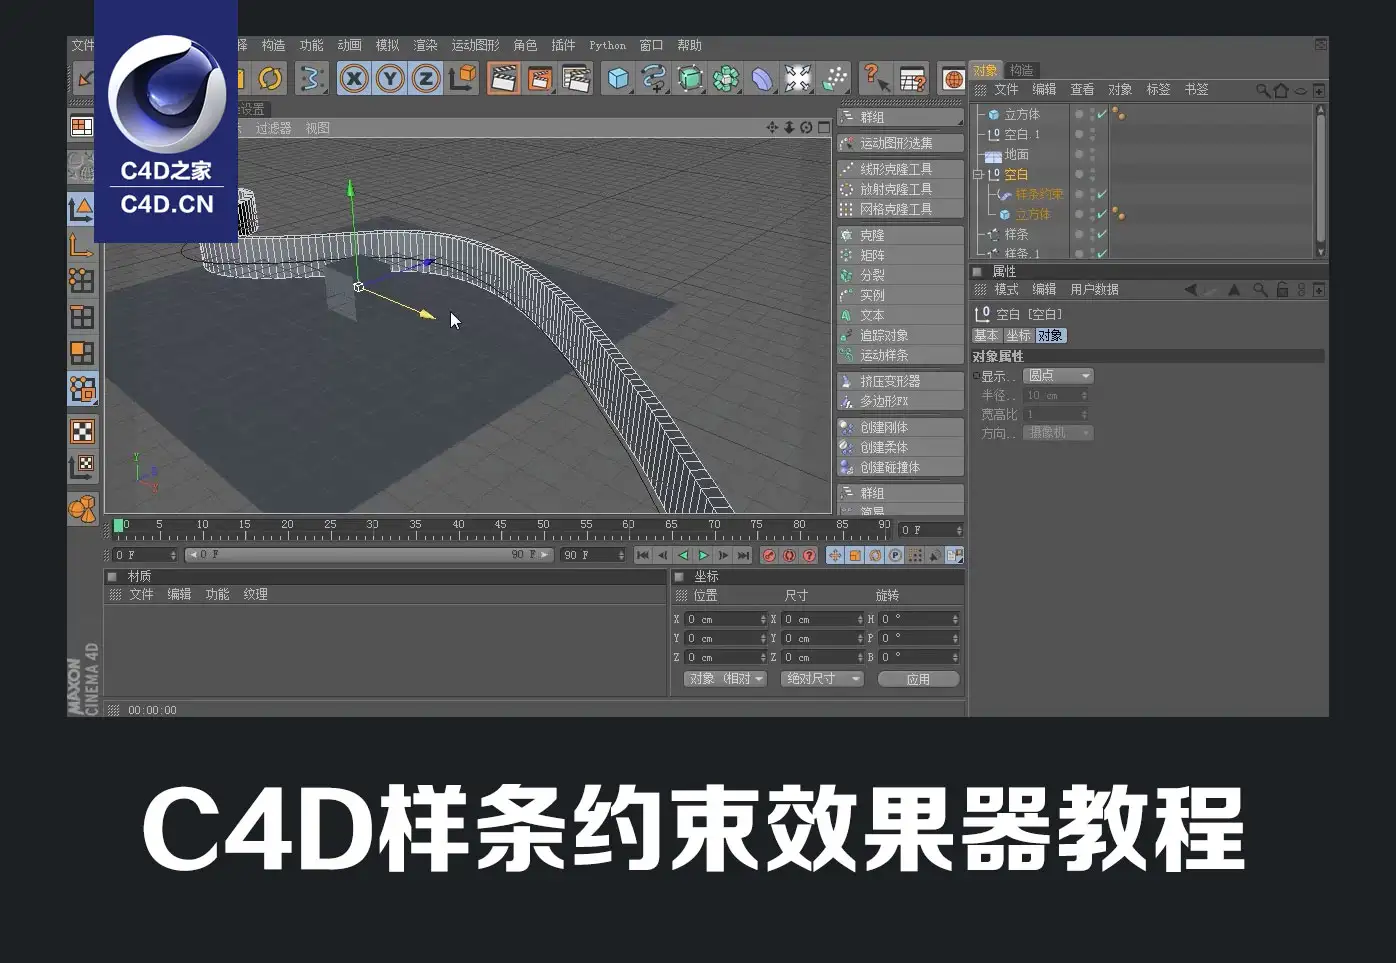Click the home icon in object manager

pyautogui.click(x=1281, y=90)
